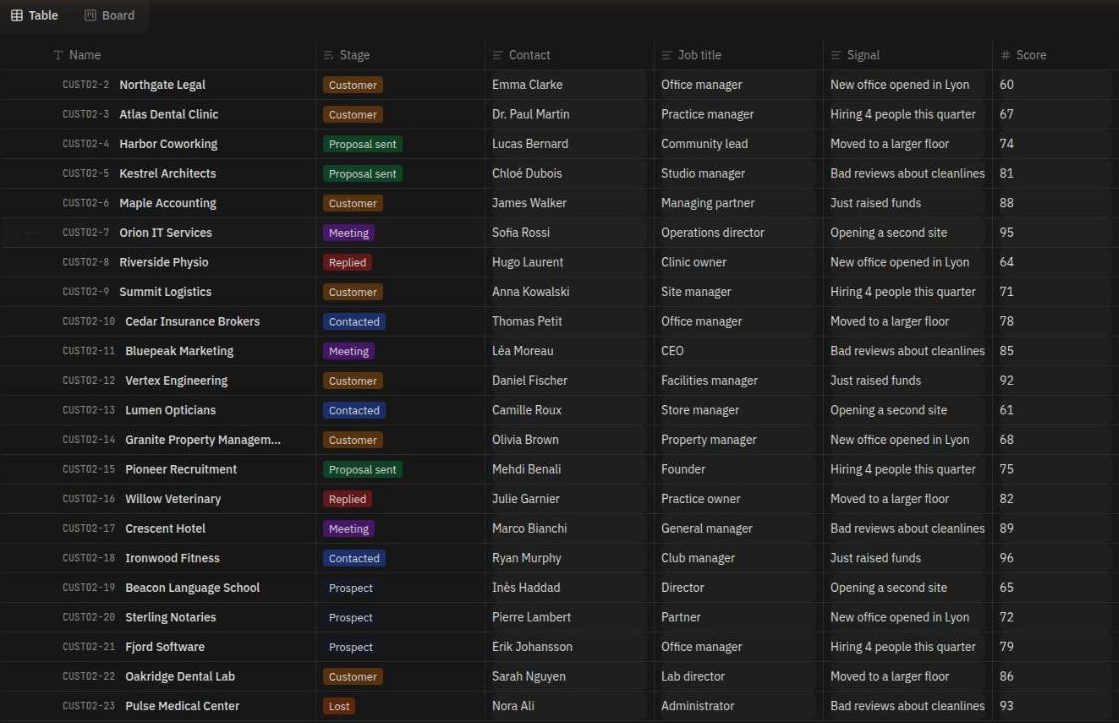
Task: Click the Hiring 4 people signal for Pioneer Recruitment
Action: pos(903,470)
